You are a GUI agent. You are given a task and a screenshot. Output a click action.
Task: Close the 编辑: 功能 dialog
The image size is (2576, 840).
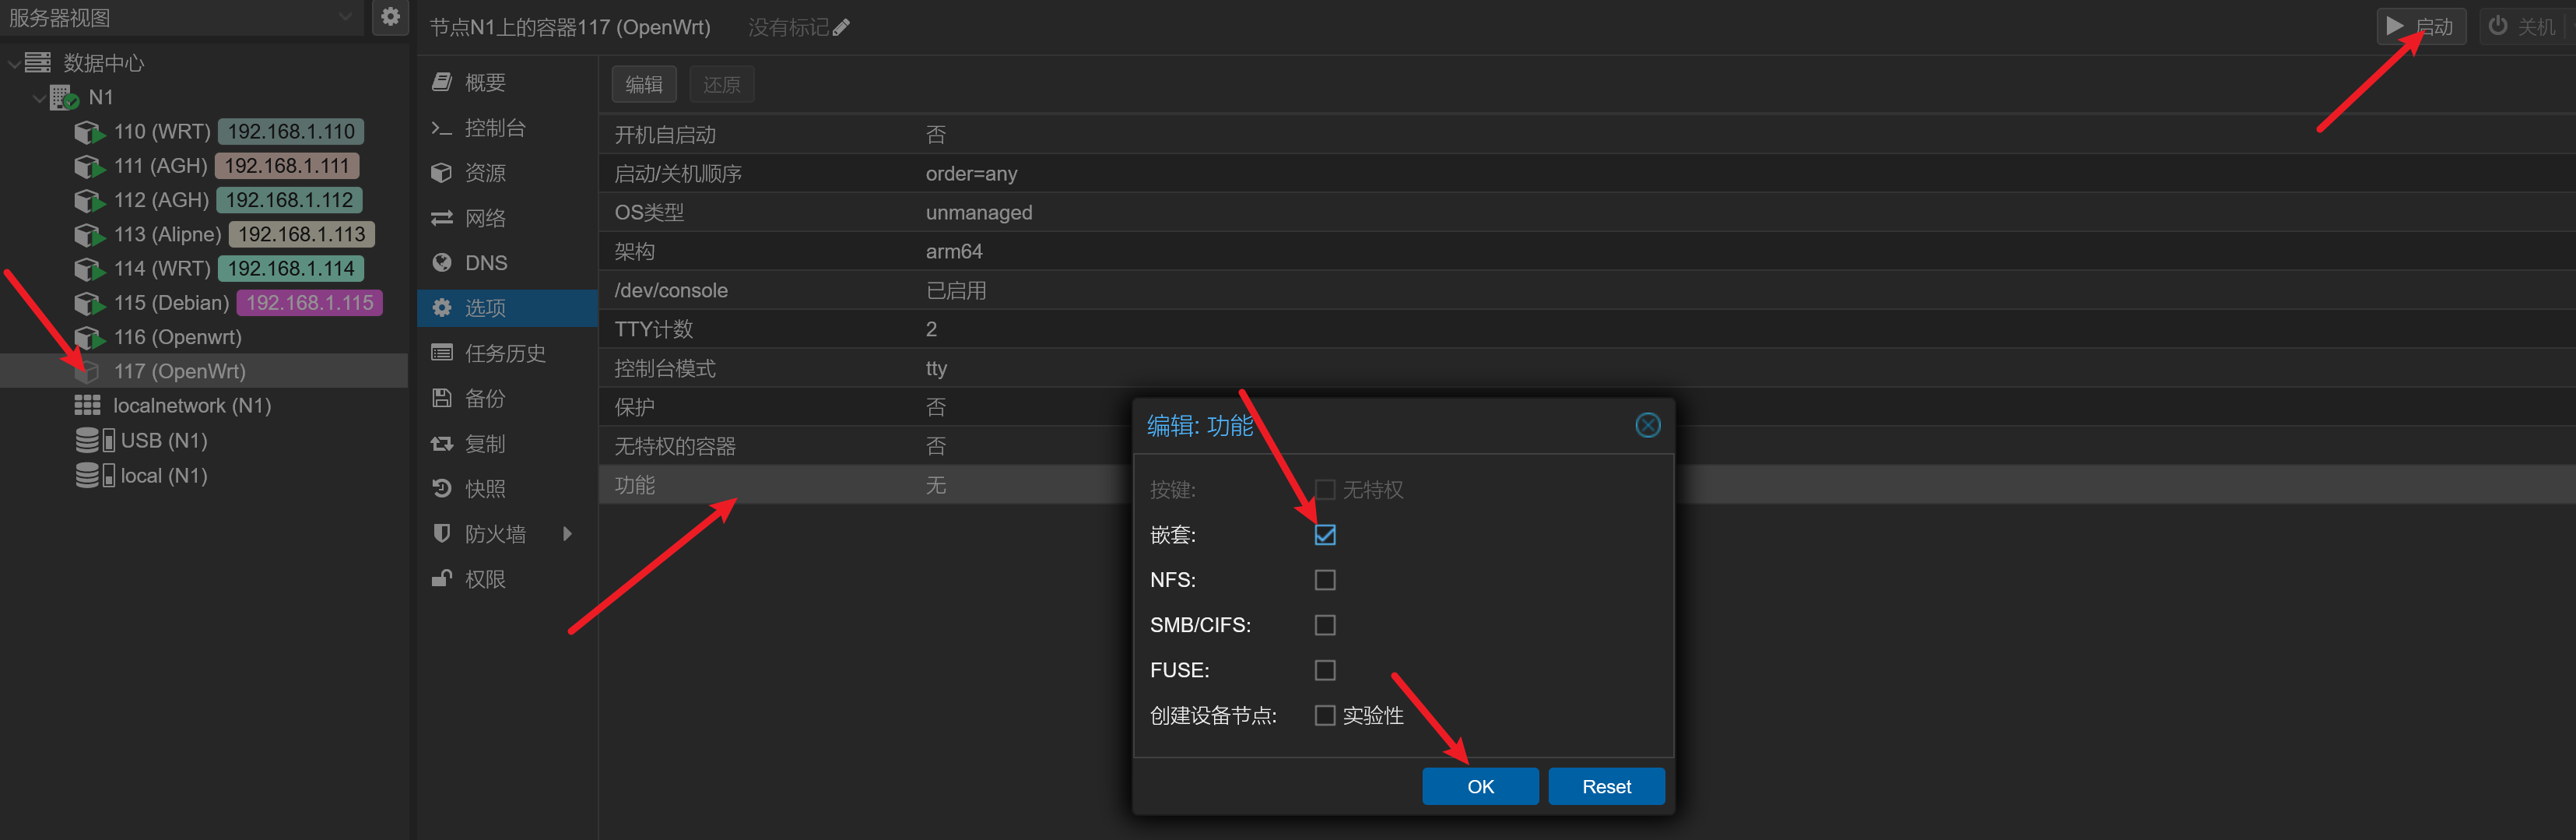point(1647,426)
